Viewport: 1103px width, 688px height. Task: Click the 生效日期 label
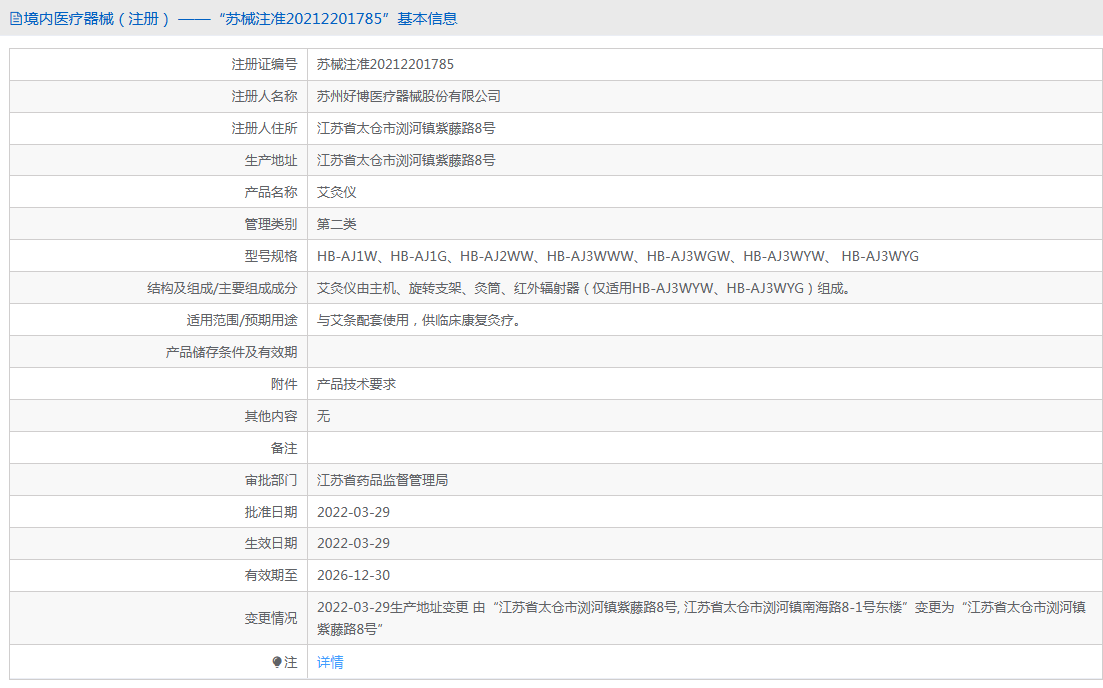click(x=271, y=543)
